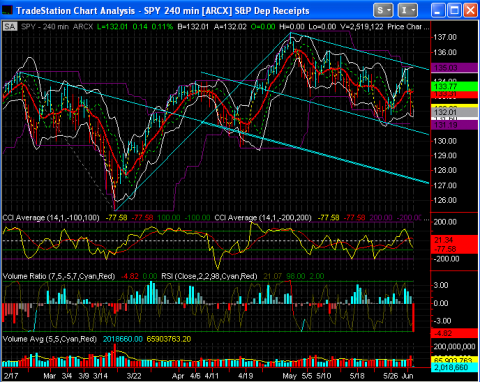Click the red -4.82 marker on Volume Ratio axis
This screenshot has width=480, height=382.
(454, 333)
